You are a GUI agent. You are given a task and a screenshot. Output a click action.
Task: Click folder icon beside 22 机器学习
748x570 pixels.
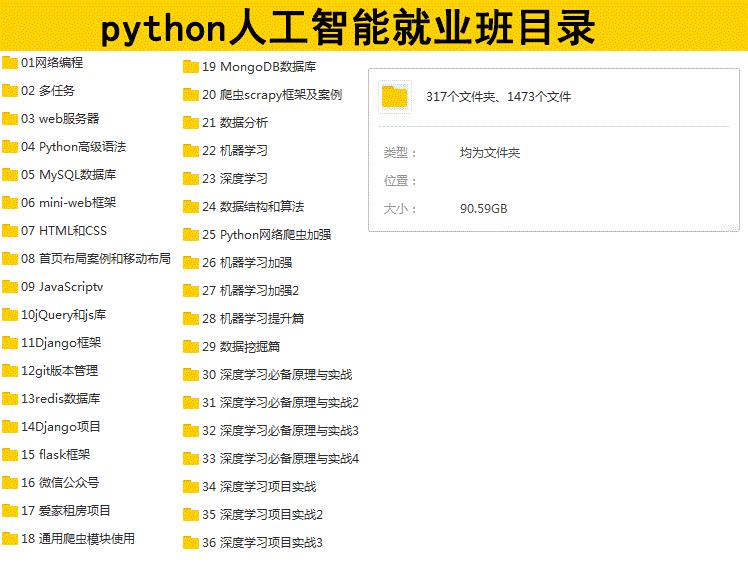[191, 151]
